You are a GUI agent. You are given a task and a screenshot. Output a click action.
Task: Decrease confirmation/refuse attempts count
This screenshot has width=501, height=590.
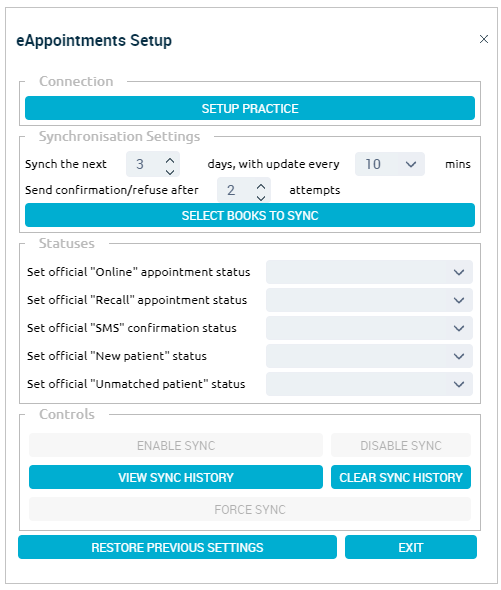click(261, 198)
